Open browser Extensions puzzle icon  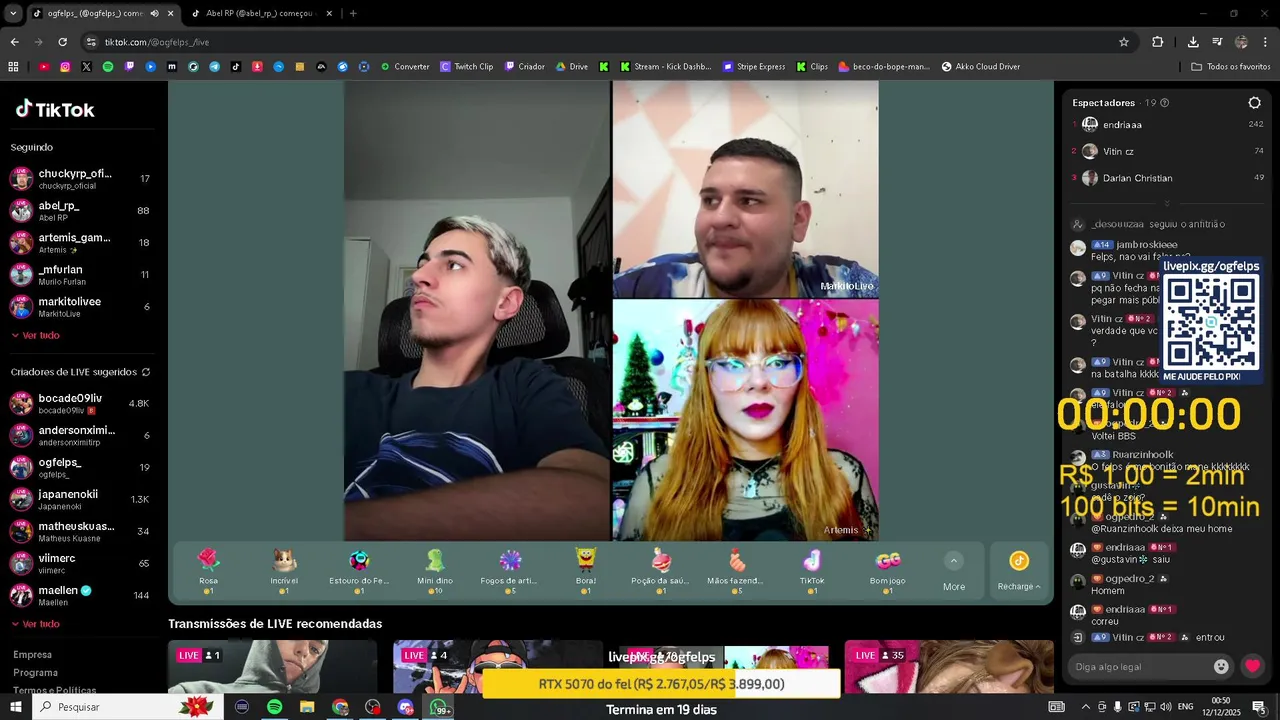click(1157, 42)
